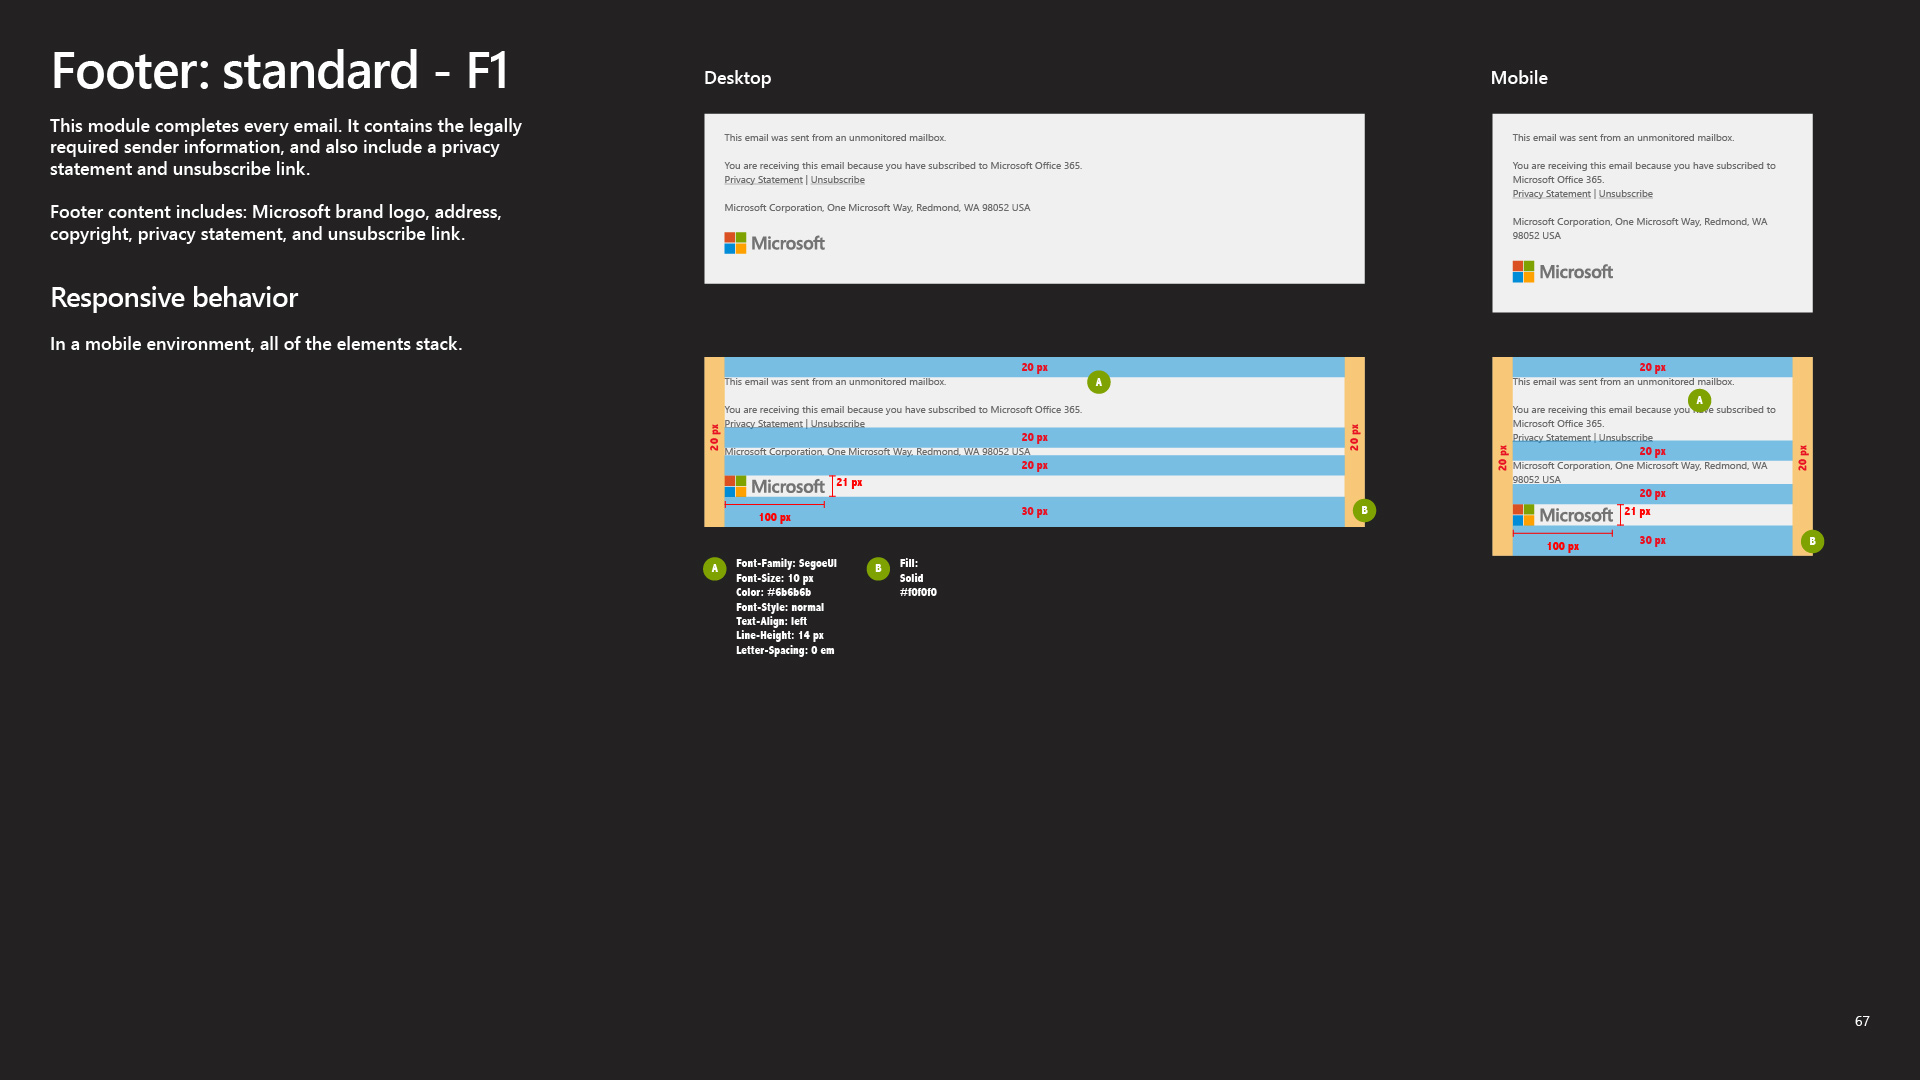Open Privacy Statement link in desktop footer
Screen dimensions: 1920x1080
click(x=763, y=180)
